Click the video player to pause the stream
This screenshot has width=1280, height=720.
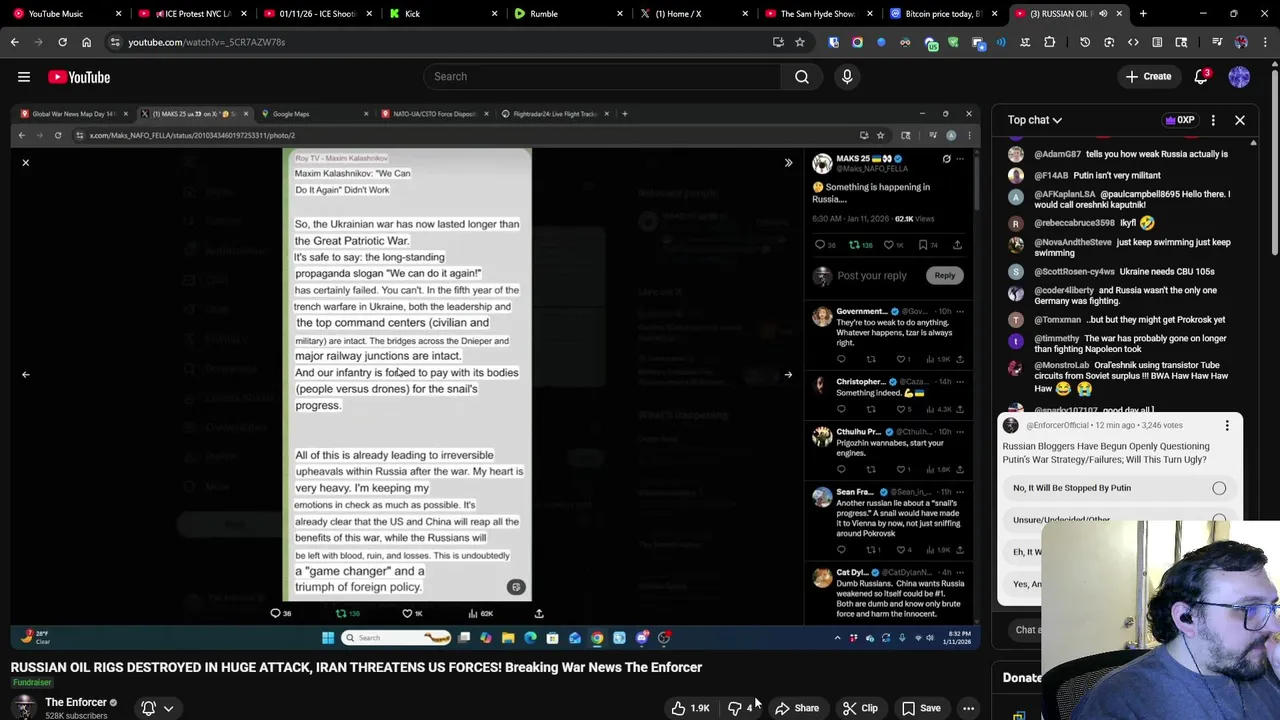[x=496, y=375]
